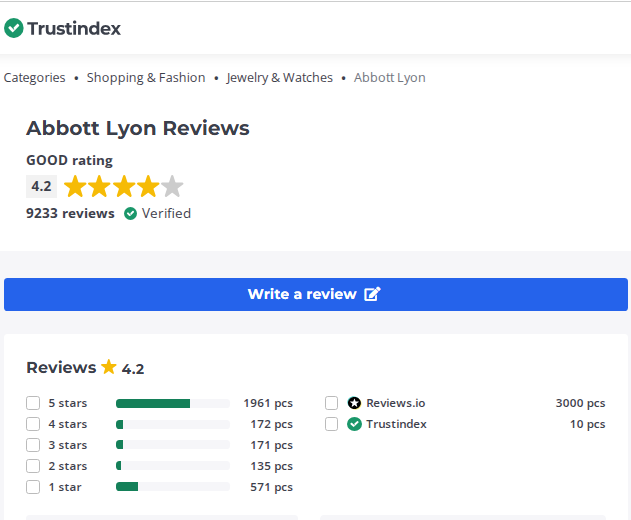631x520 pixels.
Task: Click the Abbott Lyon breadcrumb item
Action: [390, 77]
